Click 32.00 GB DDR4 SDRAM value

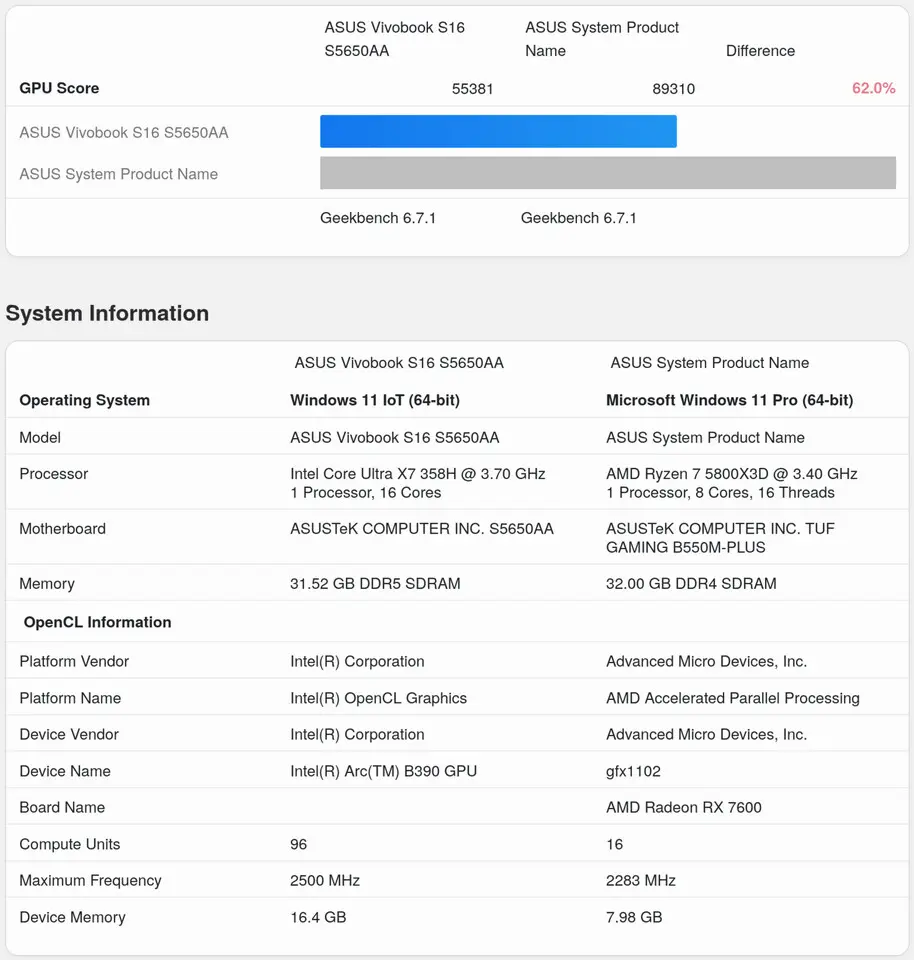pyautogui.click(x=691, y=583)
